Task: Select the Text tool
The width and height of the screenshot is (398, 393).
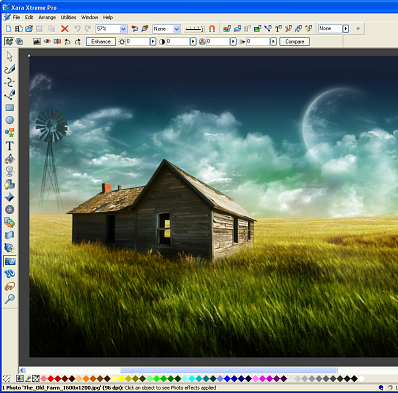Action: pos(9,146)
